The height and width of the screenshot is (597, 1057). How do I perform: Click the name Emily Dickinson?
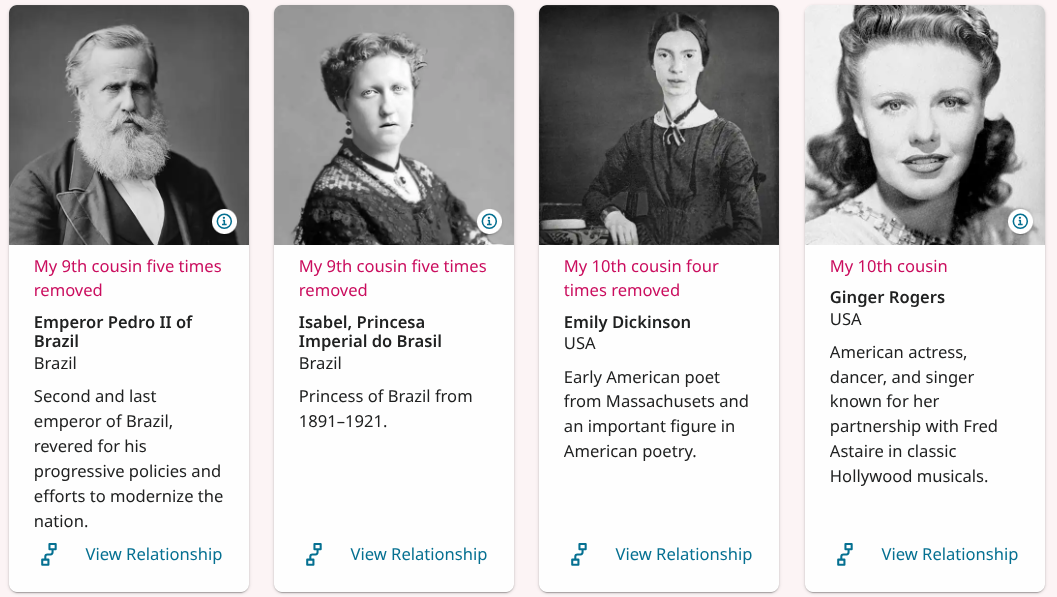coord(627,322)
